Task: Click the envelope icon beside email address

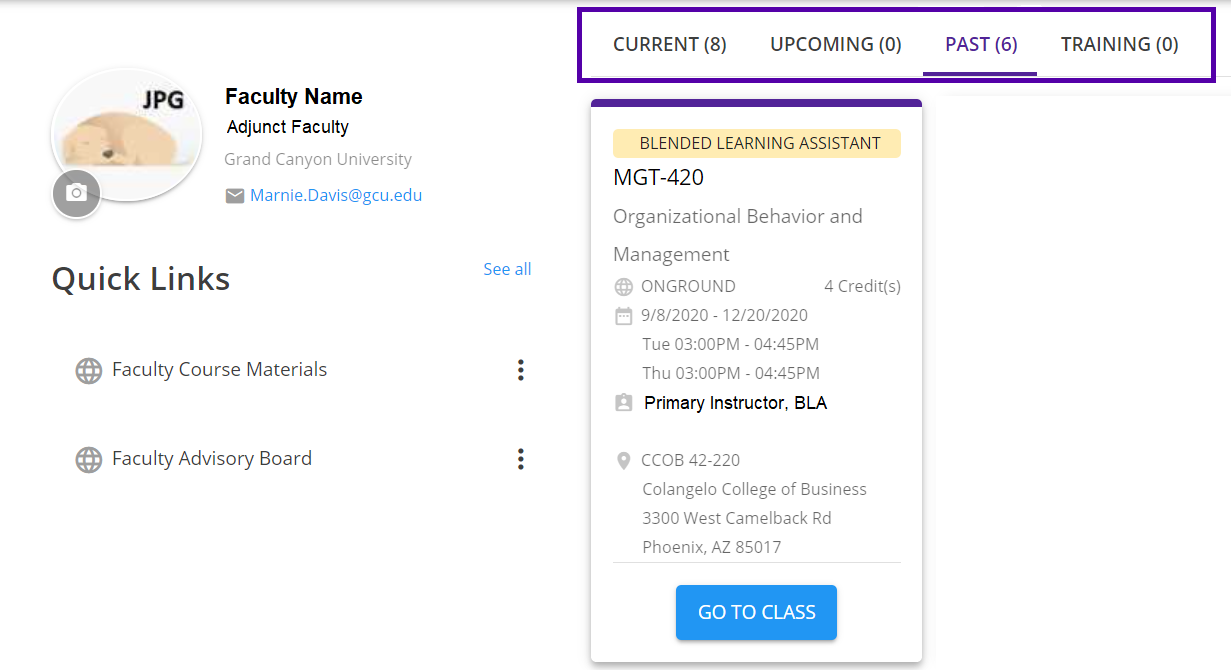Action: point(235,196)
